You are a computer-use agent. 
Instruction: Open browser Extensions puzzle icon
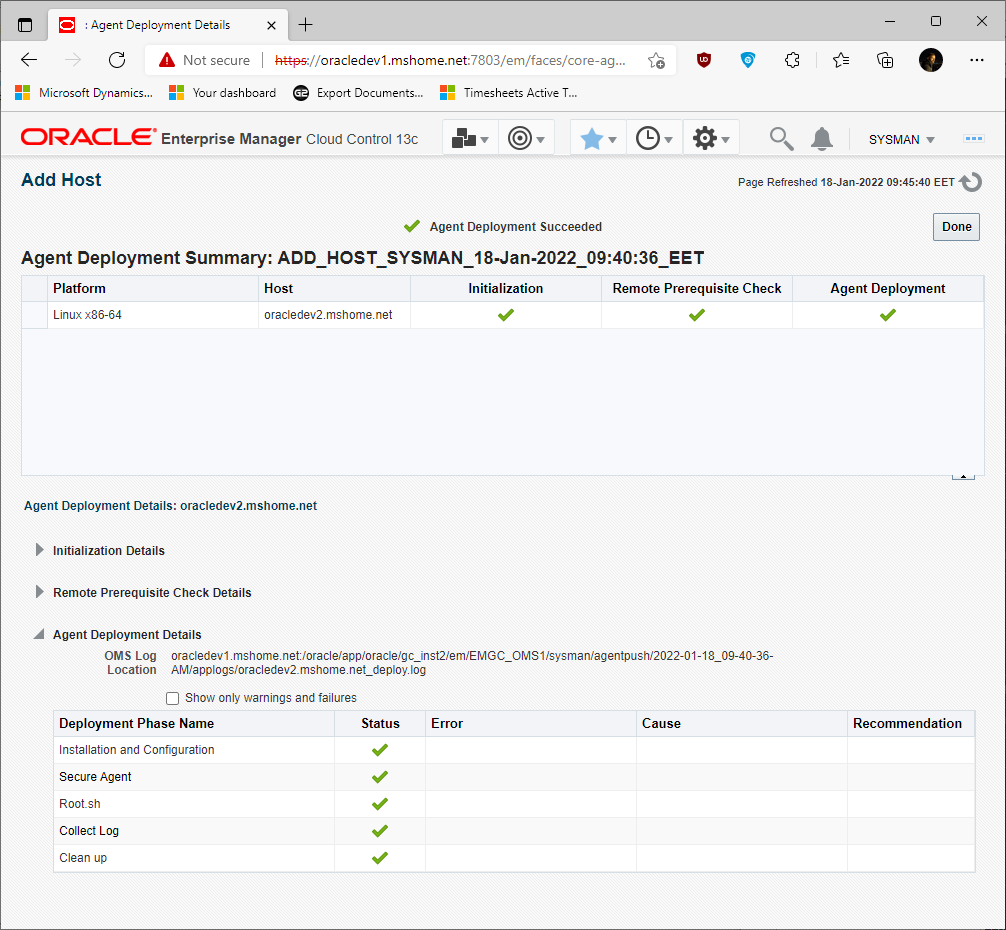(792, 60)
